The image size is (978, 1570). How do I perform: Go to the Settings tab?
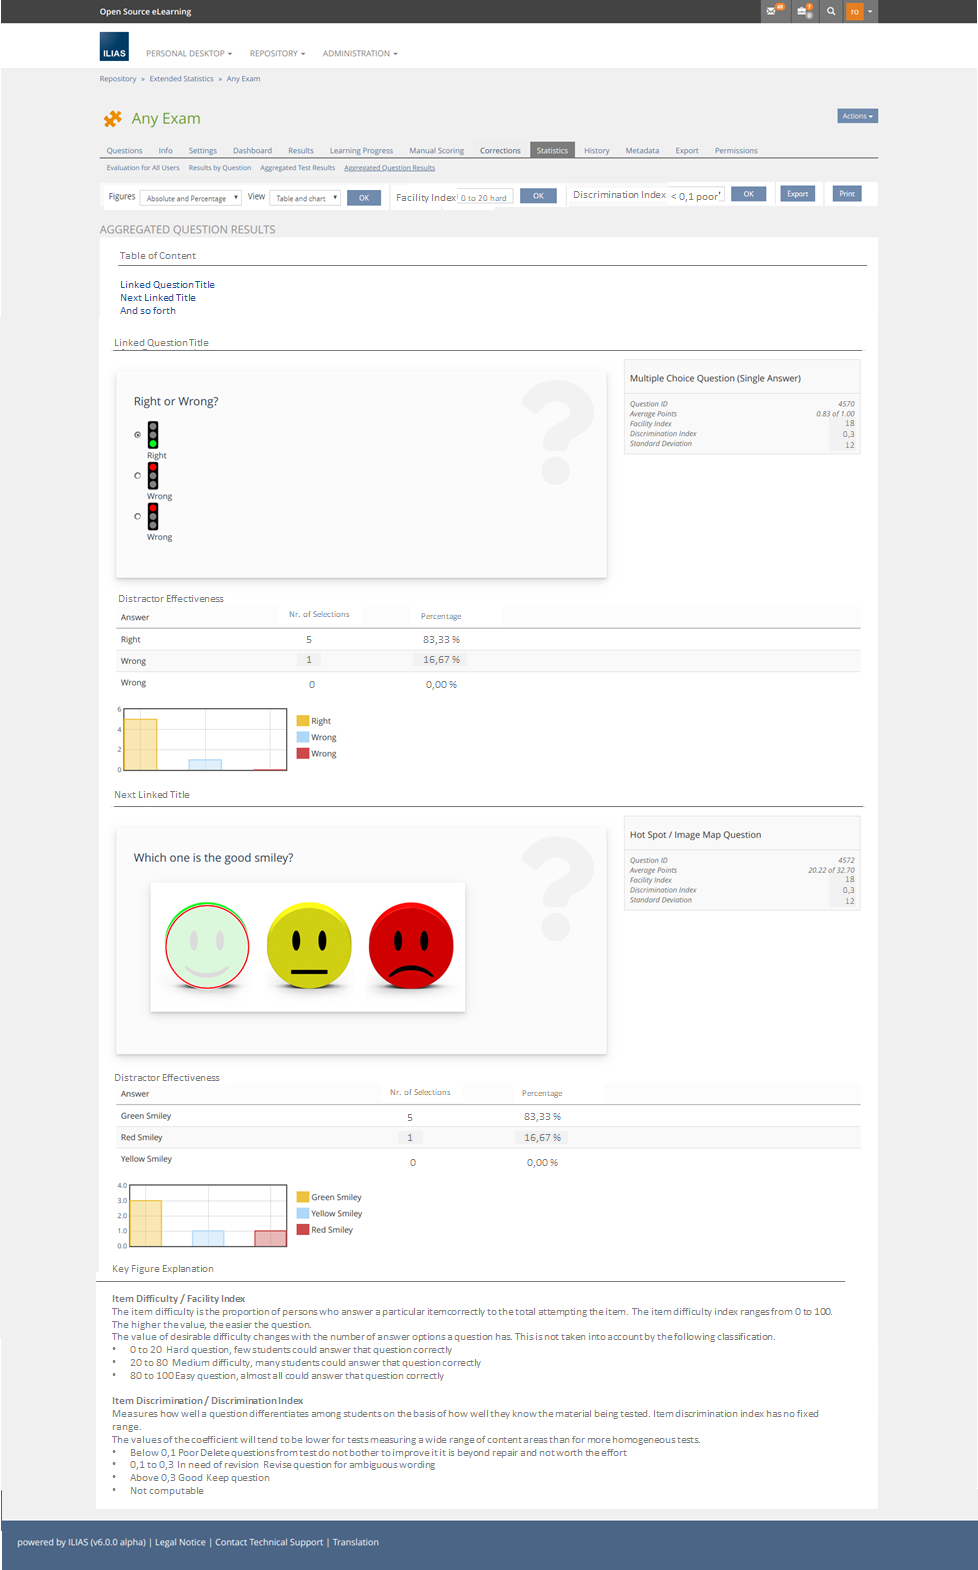point(202,150)
